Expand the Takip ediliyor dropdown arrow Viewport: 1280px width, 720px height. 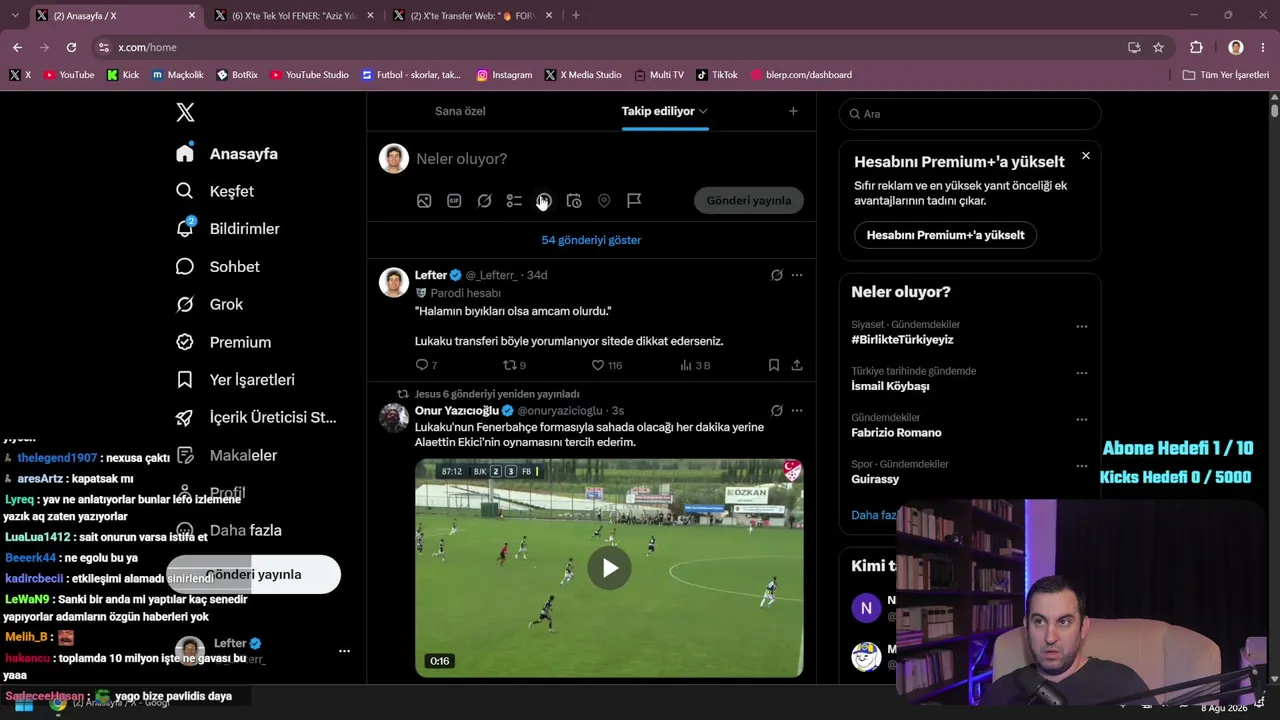pos(703,111)
